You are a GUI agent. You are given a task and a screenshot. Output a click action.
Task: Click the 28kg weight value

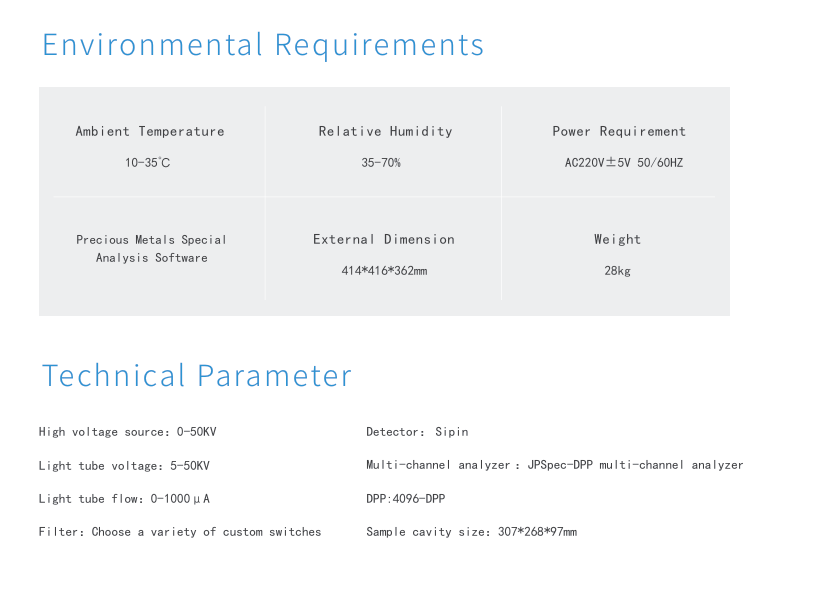coord(617,271)
